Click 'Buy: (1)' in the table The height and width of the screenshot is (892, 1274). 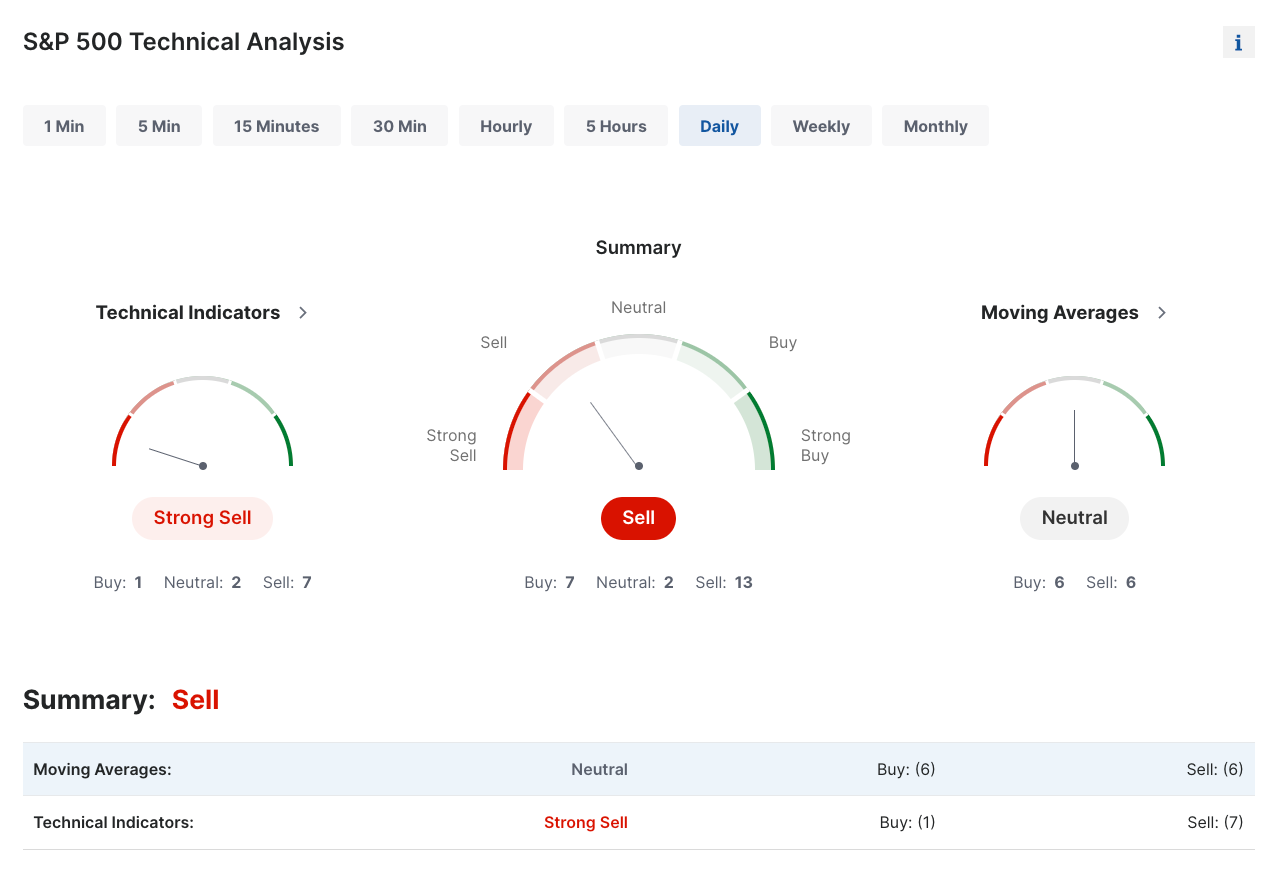pyautogui.click(x=907, y=823)
